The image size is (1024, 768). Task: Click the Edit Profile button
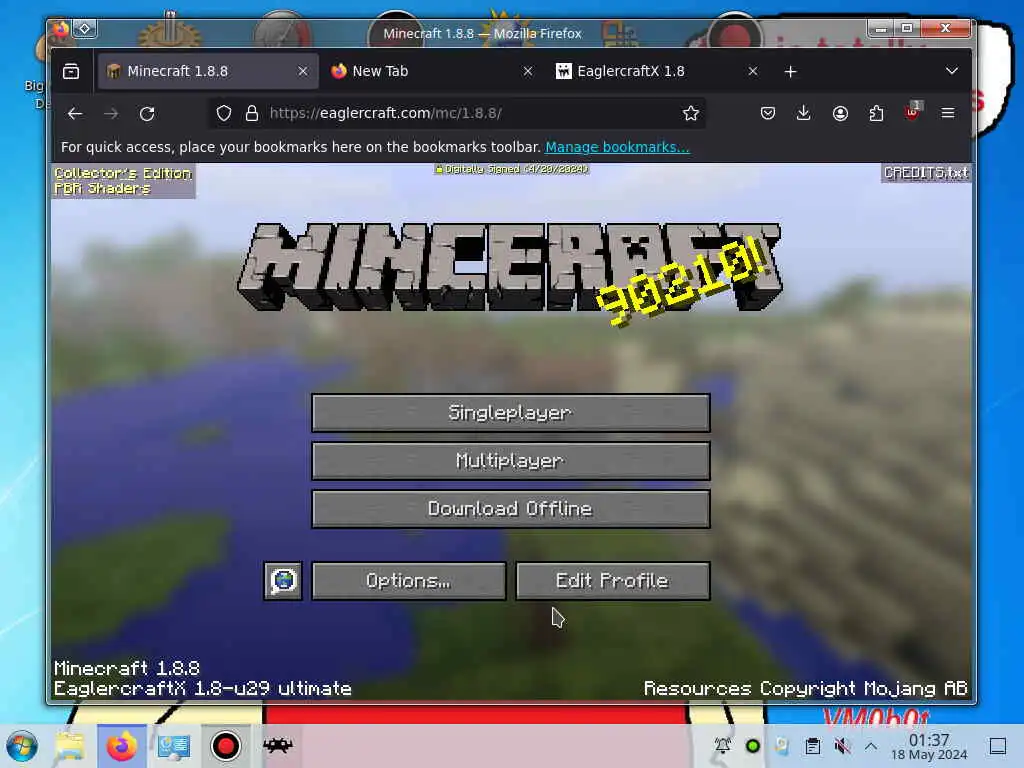613,581
